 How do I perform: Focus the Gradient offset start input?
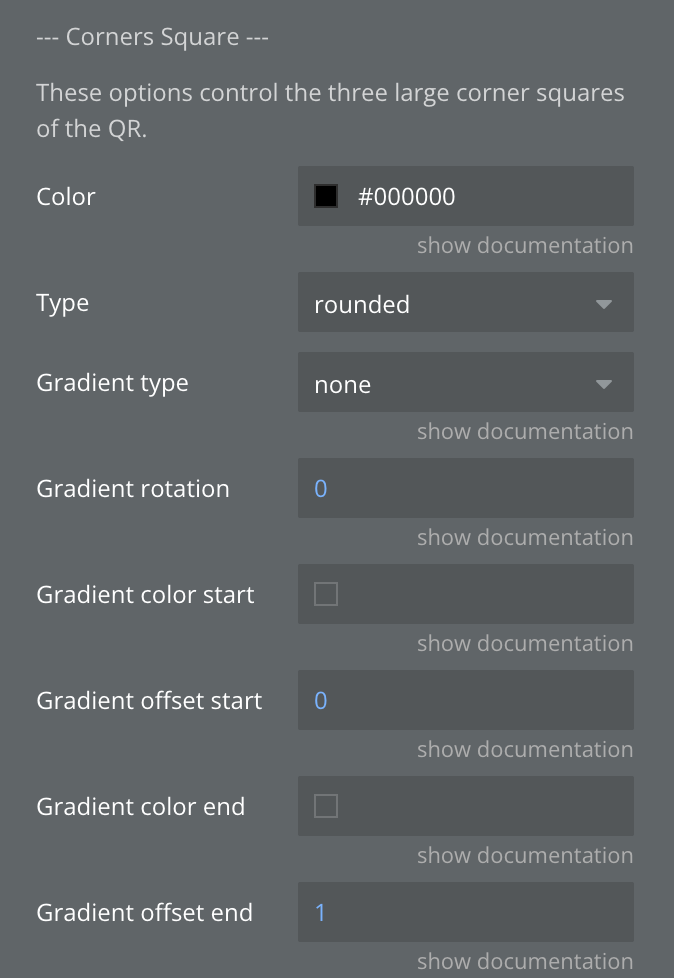(x=465, y=701)
